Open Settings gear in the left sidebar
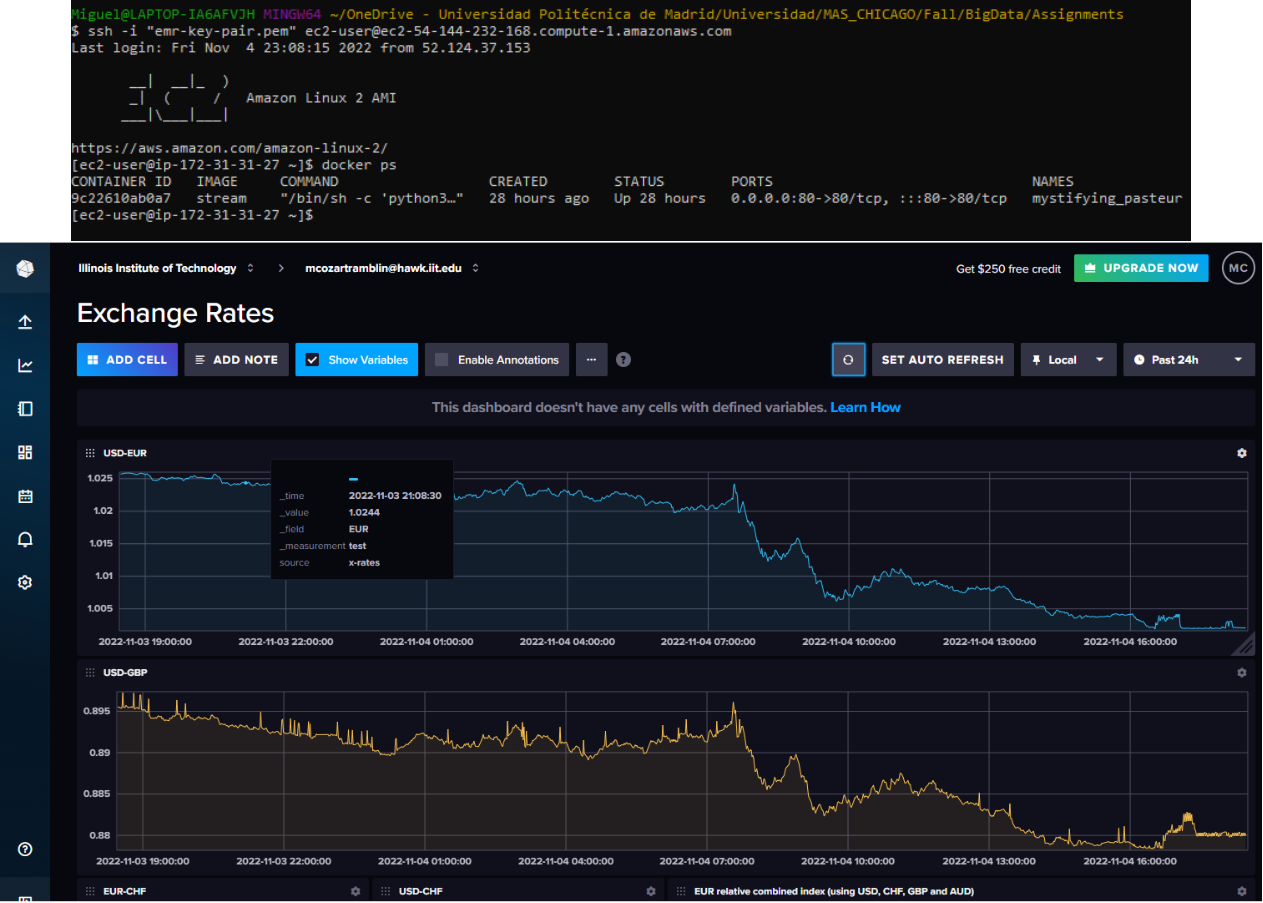1263x903 pixels. [25, 583]
